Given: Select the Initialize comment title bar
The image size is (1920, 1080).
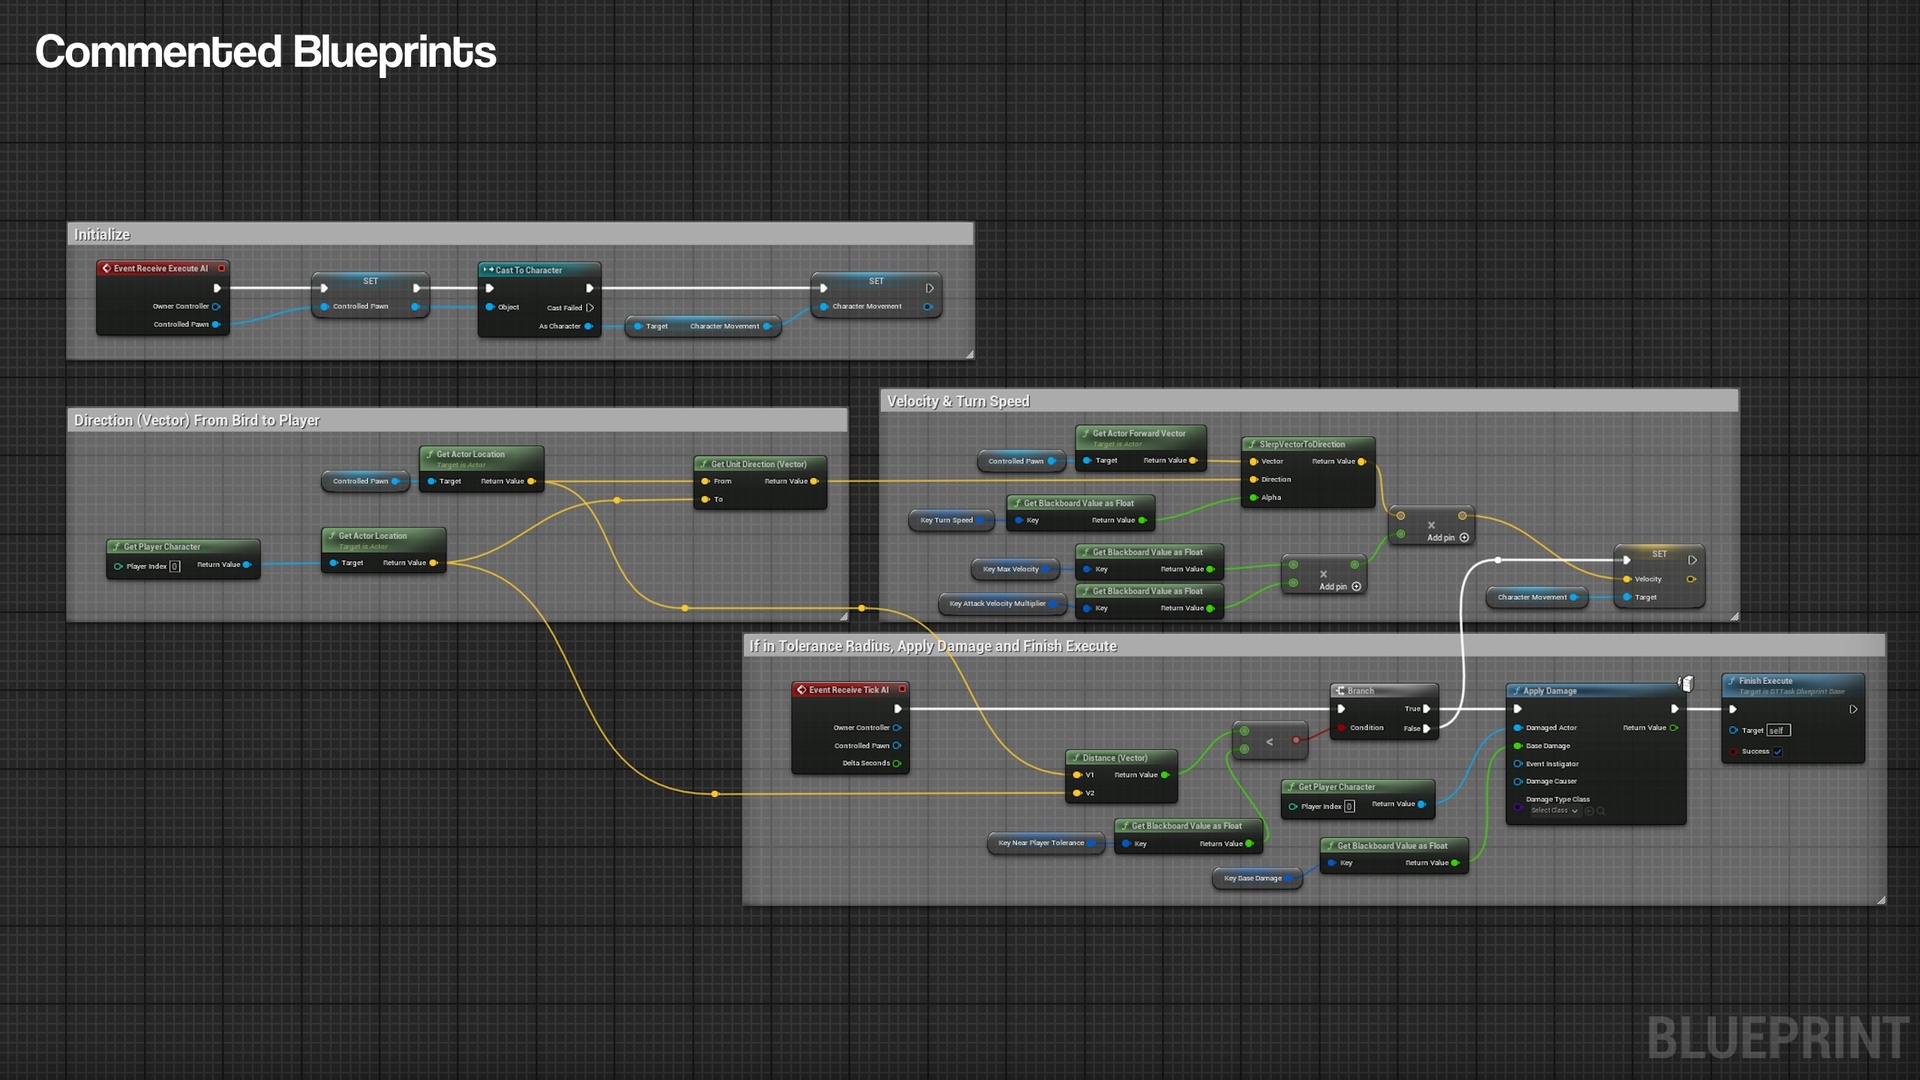Looking at the screenshot, I should [x=520, y=234].
